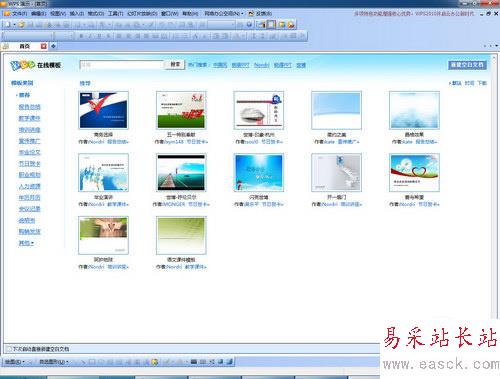Click the template search input field
This screenshot has width=500, height=379.
point(122,65)
